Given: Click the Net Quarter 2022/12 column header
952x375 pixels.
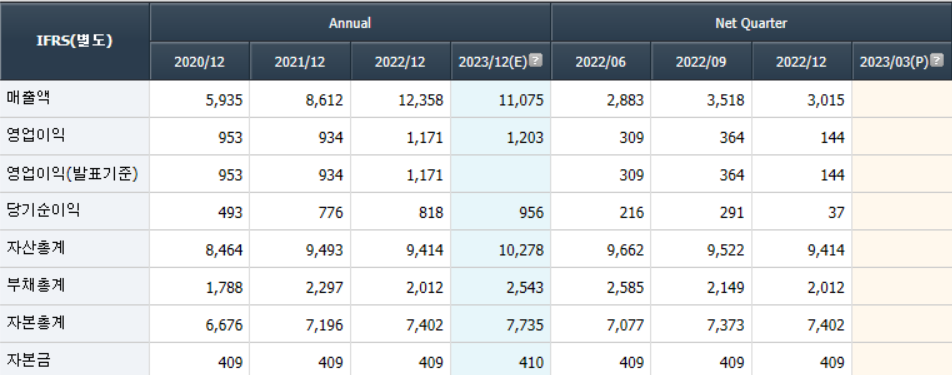Looking at the screenshot, I should (x=801, y=62).
